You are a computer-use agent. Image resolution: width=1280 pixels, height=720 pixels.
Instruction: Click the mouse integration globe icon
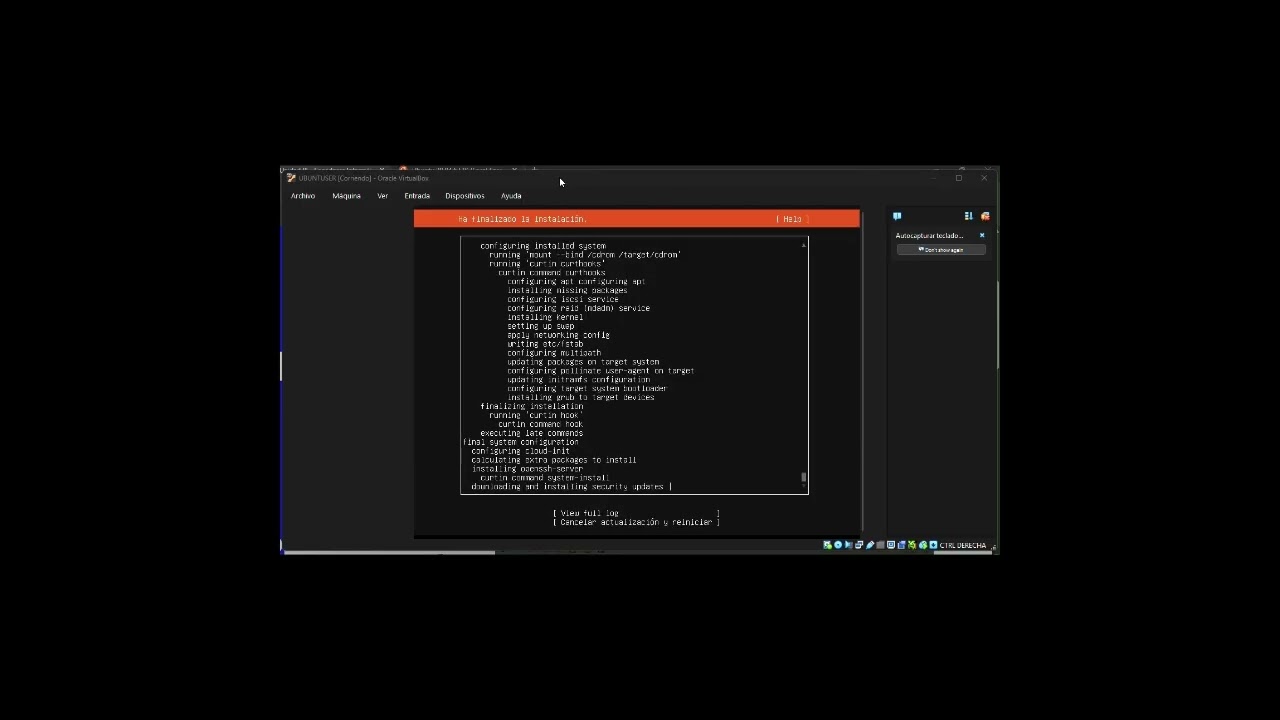[x=923, y=545]
